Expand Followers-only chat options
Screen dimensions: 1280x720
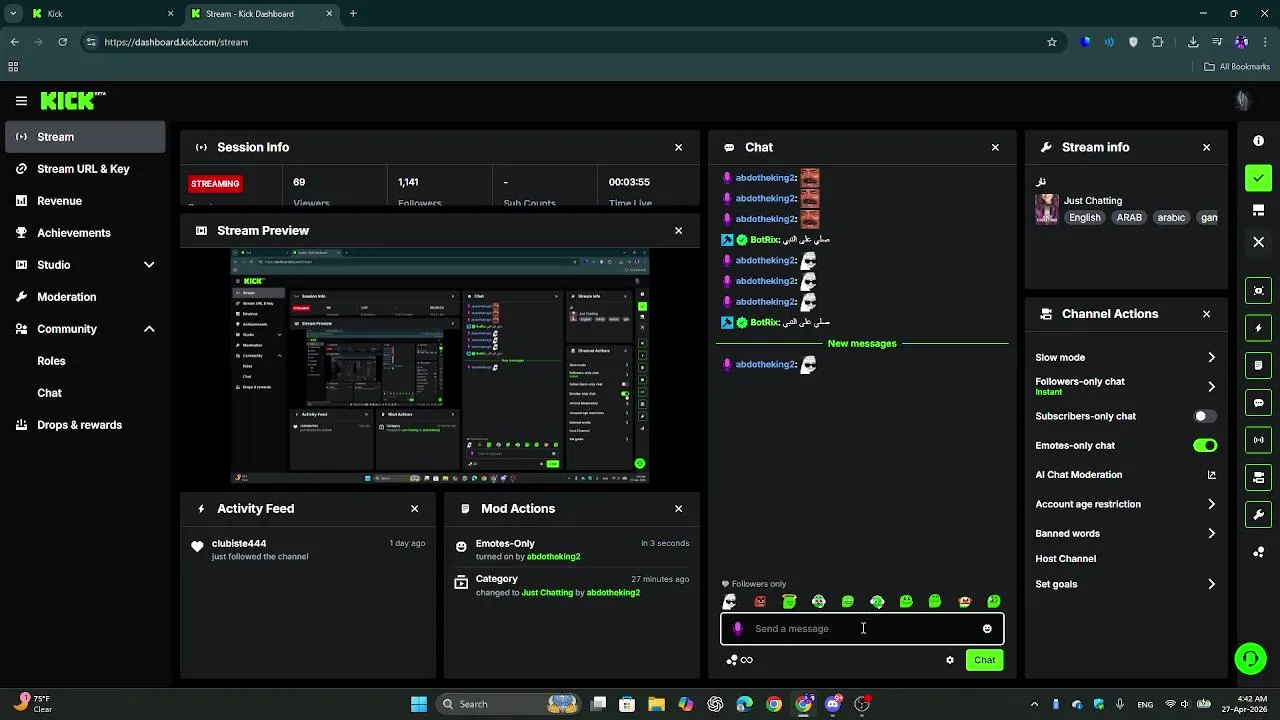[x=1211, y=386]
